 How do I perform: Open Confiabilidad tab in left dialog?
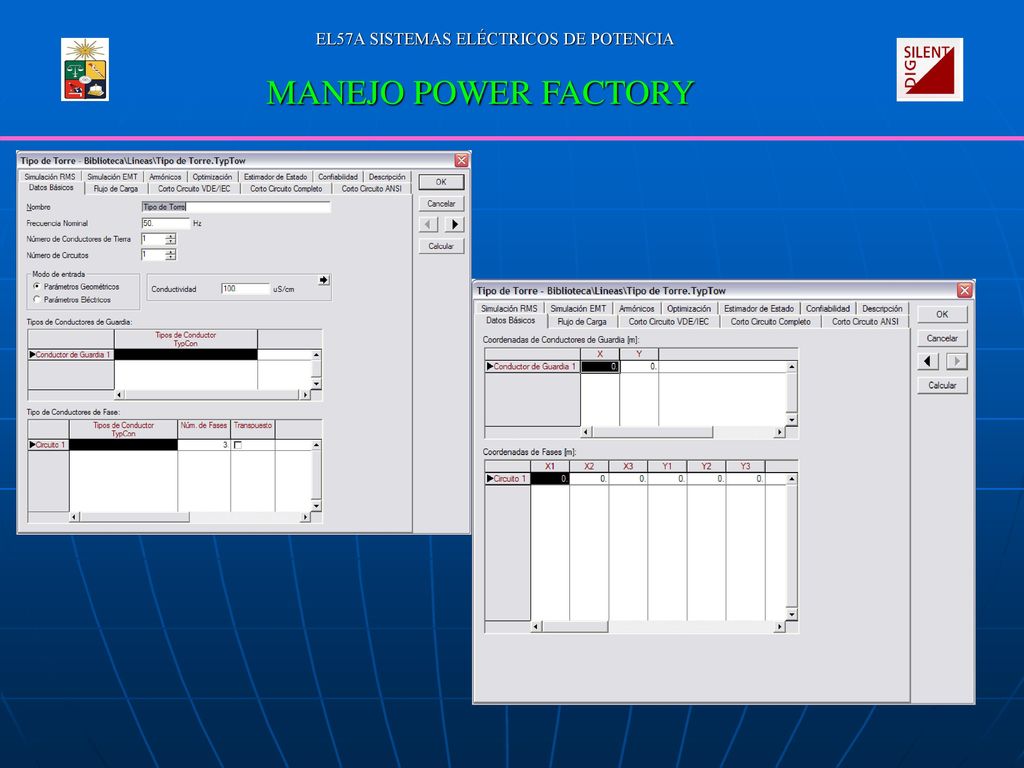pyautogui.click(x=338, y=177)
